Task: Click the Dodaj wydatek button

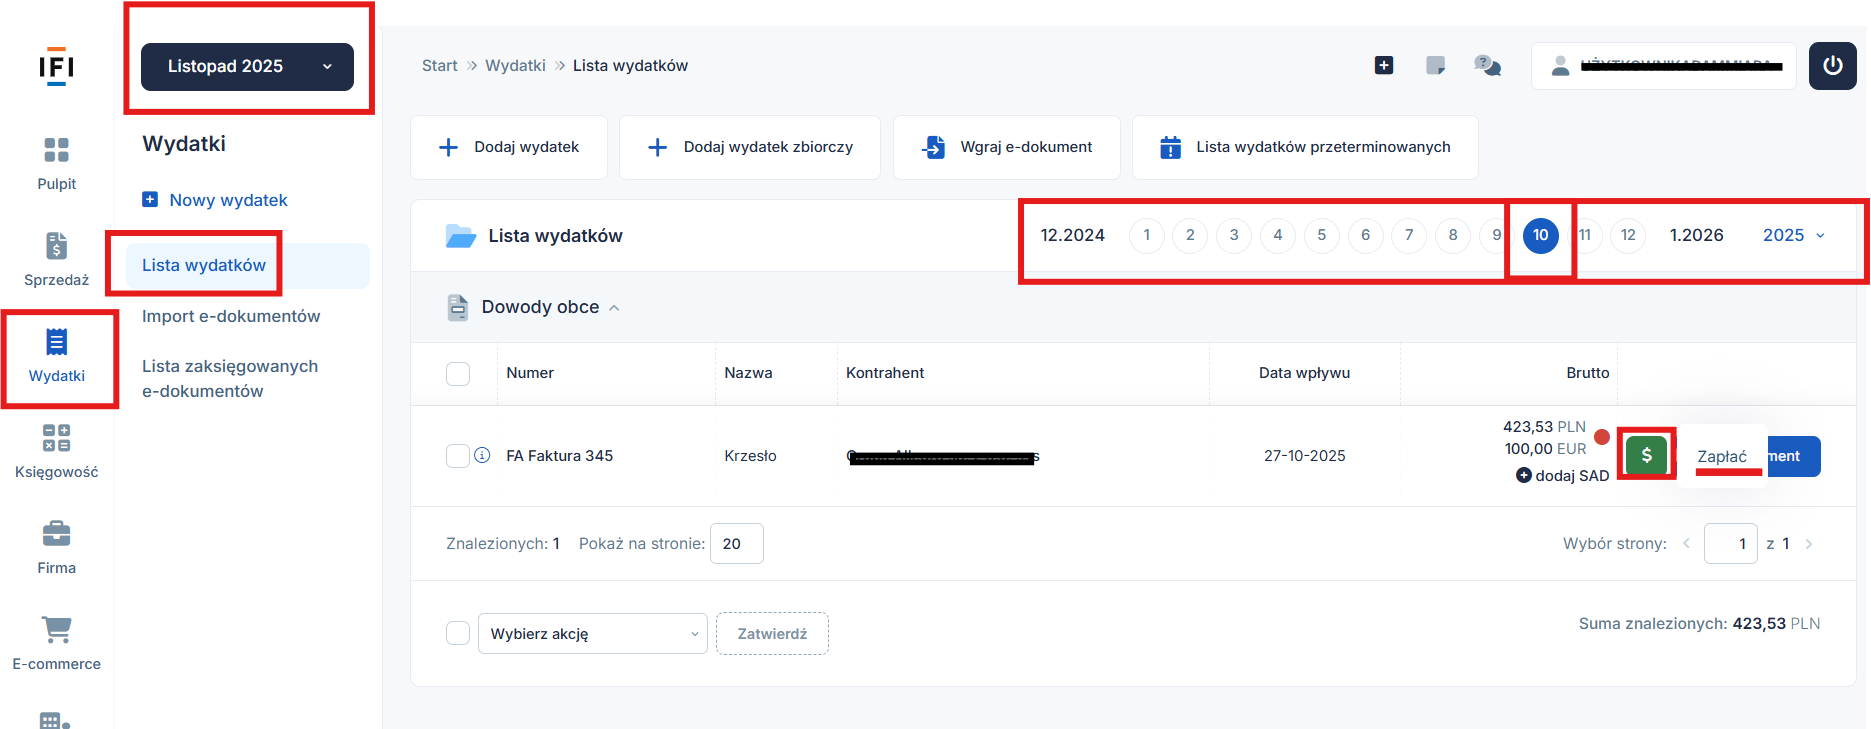Action: (x=509, y=148)
